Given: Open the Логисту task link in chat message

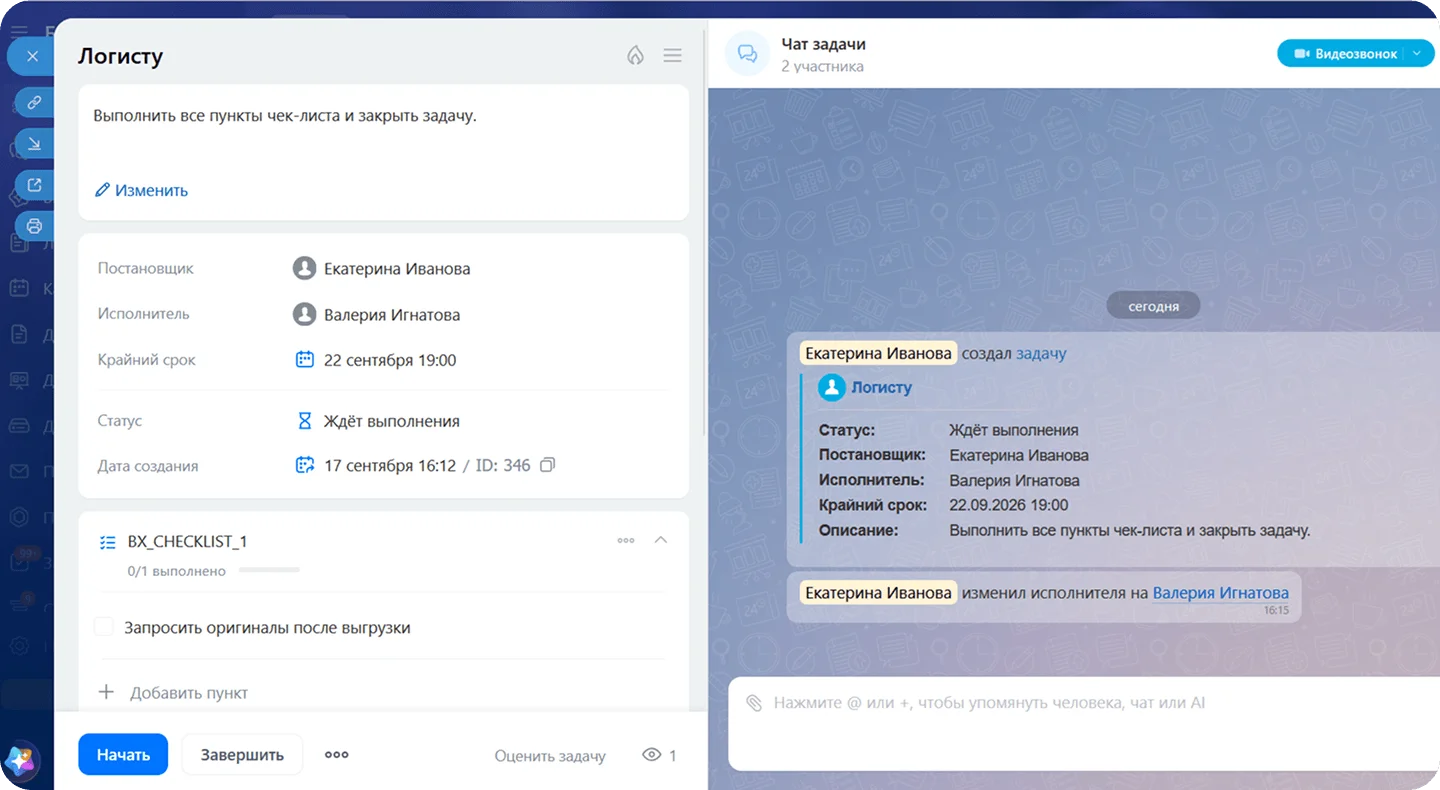Looking at the screenshot, I should pyautogui.click(x=881, y=387).
